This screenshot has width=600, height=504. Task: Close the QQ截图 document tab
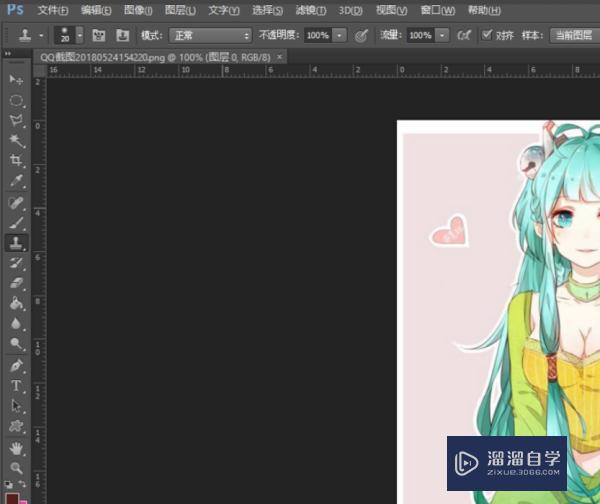pos(280,57)
